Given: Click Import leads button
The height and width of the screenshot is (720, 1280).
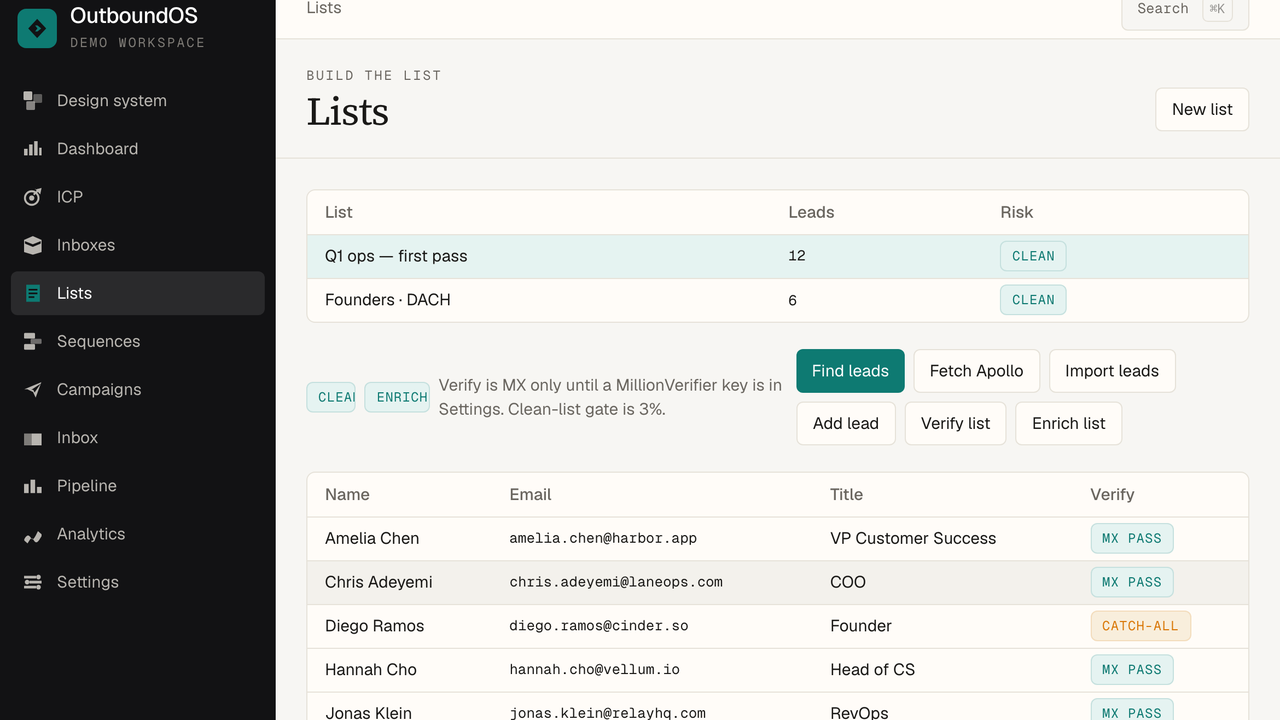Looking at the screenshot, I should [1112, 371].
